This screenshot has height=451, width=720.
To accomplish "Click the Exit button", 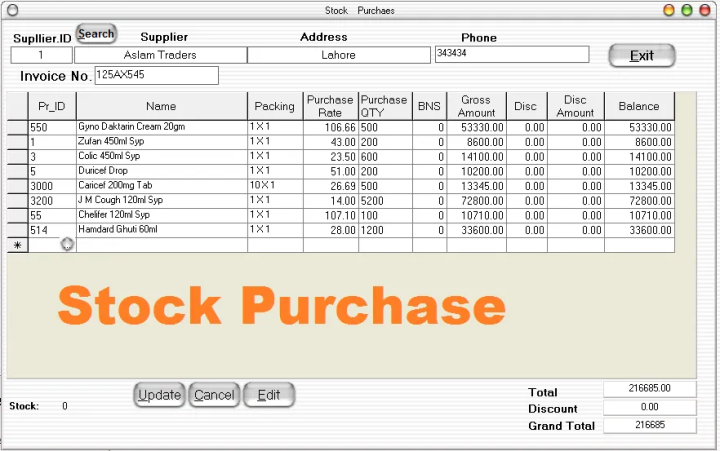I will click(641, 56).
